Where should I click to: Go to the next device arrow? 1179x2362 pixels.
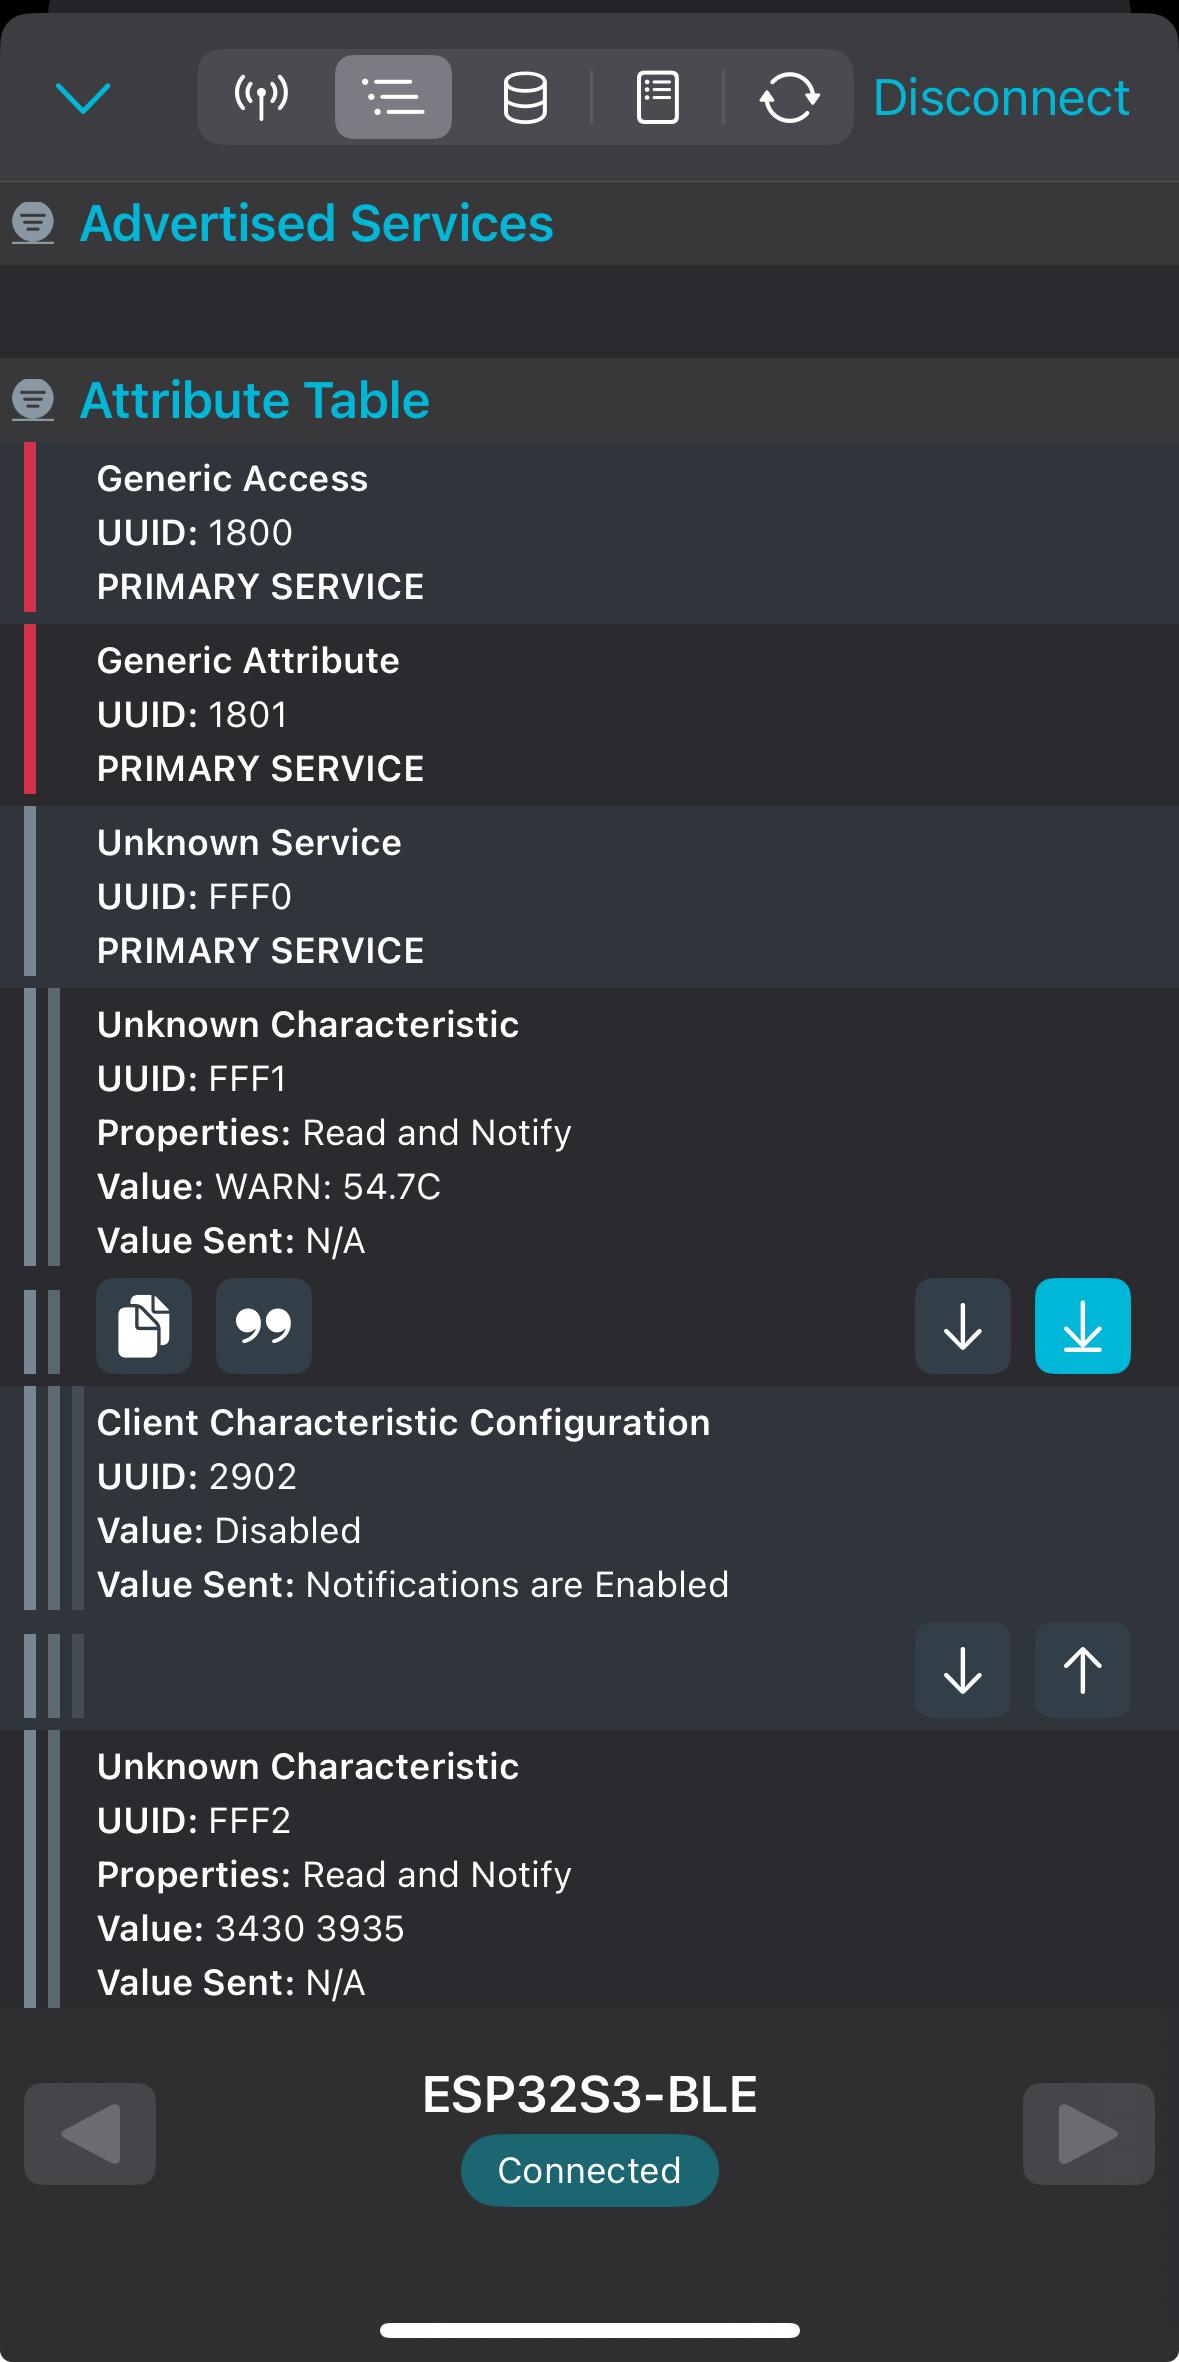(1089, 2134)
